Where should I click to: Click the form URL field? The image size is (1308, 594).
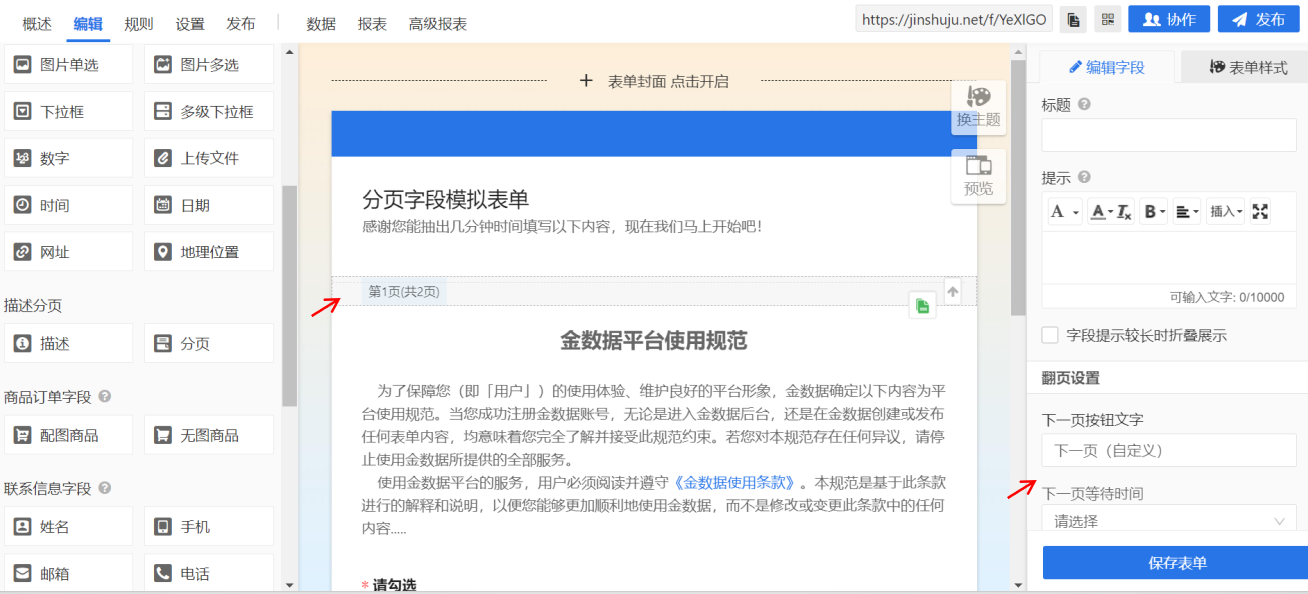pyautogui.click(x=954, y=19)
